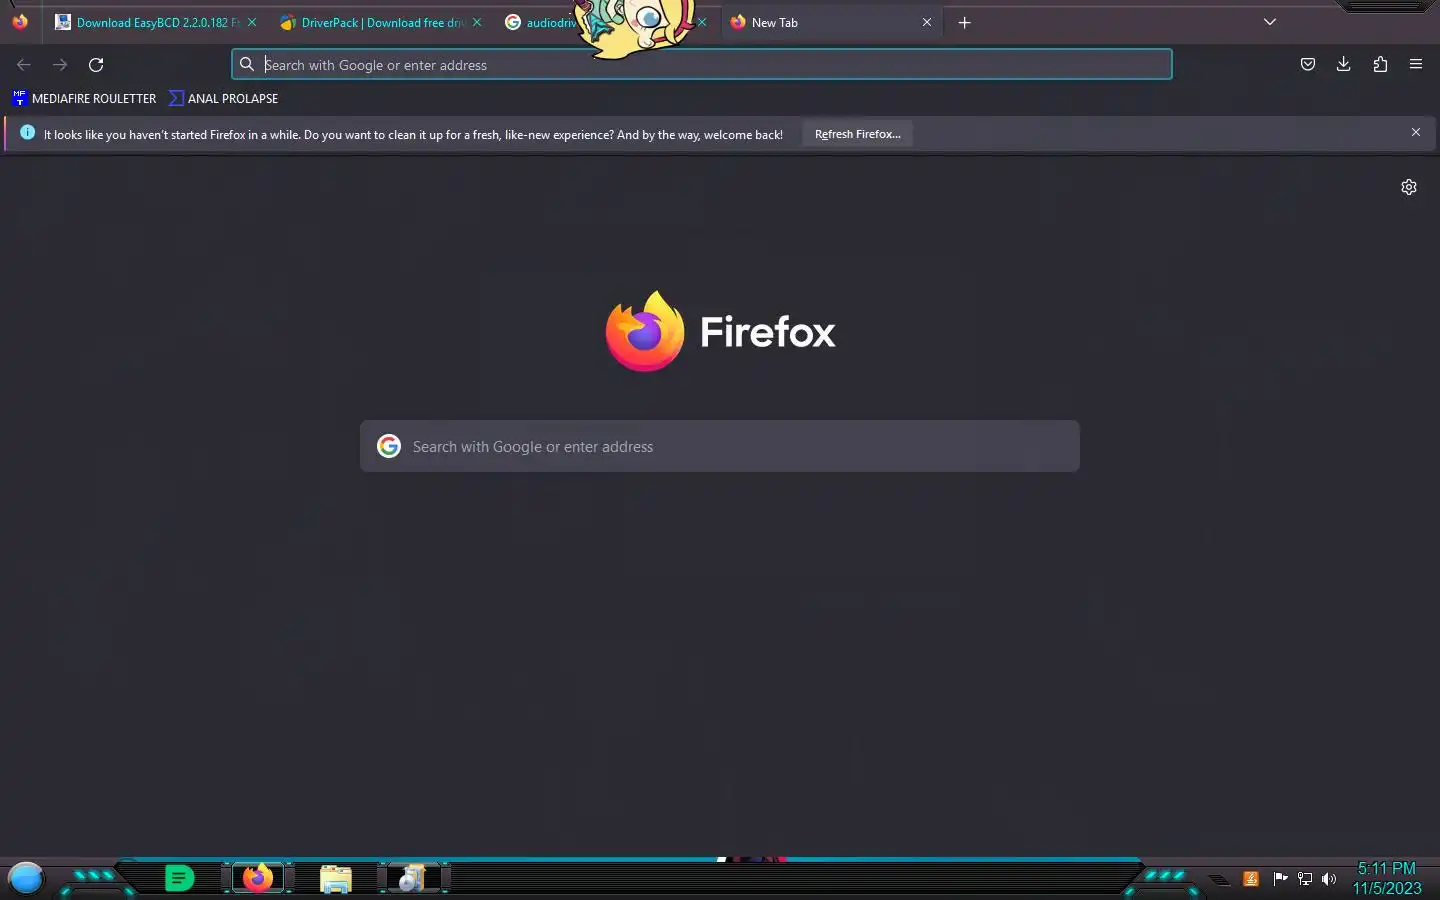Click the center Google search box
The width and height of the screenshot is (1440, 900).
pos(720,446)
